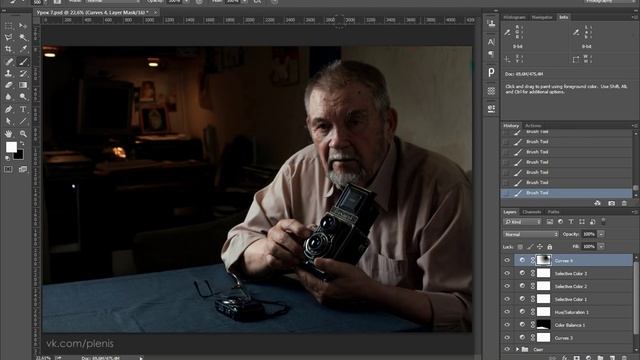Create new document from current state

tap(598, 203)
